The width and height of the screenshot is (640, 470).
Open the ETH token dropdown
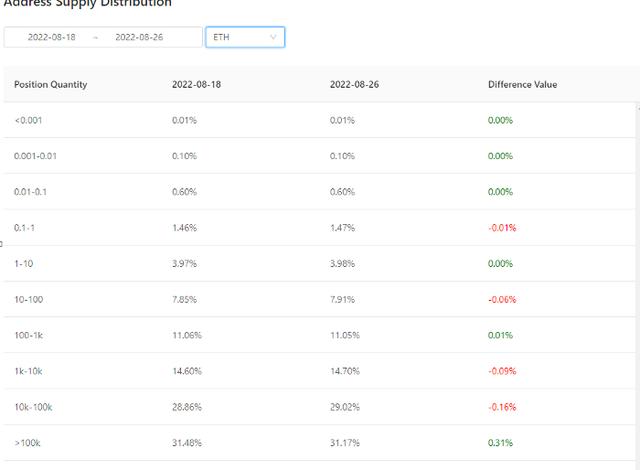click(x=245, y=37)
